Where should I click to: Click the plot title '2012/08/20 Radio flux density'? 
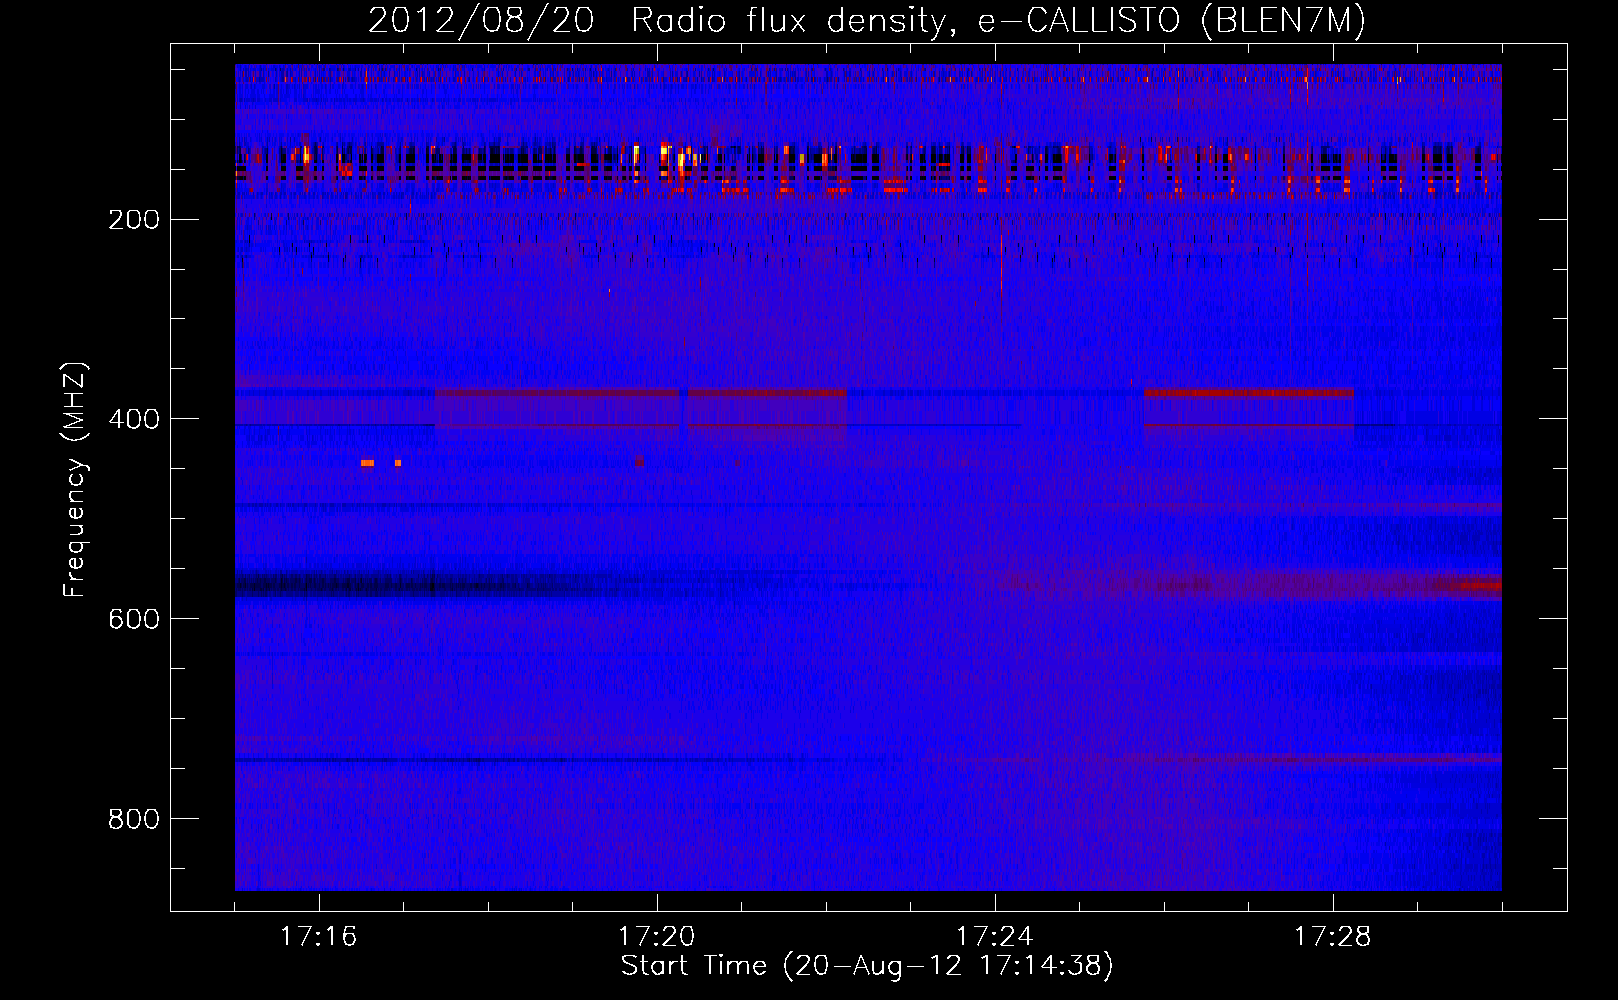(x=867, y=21)
